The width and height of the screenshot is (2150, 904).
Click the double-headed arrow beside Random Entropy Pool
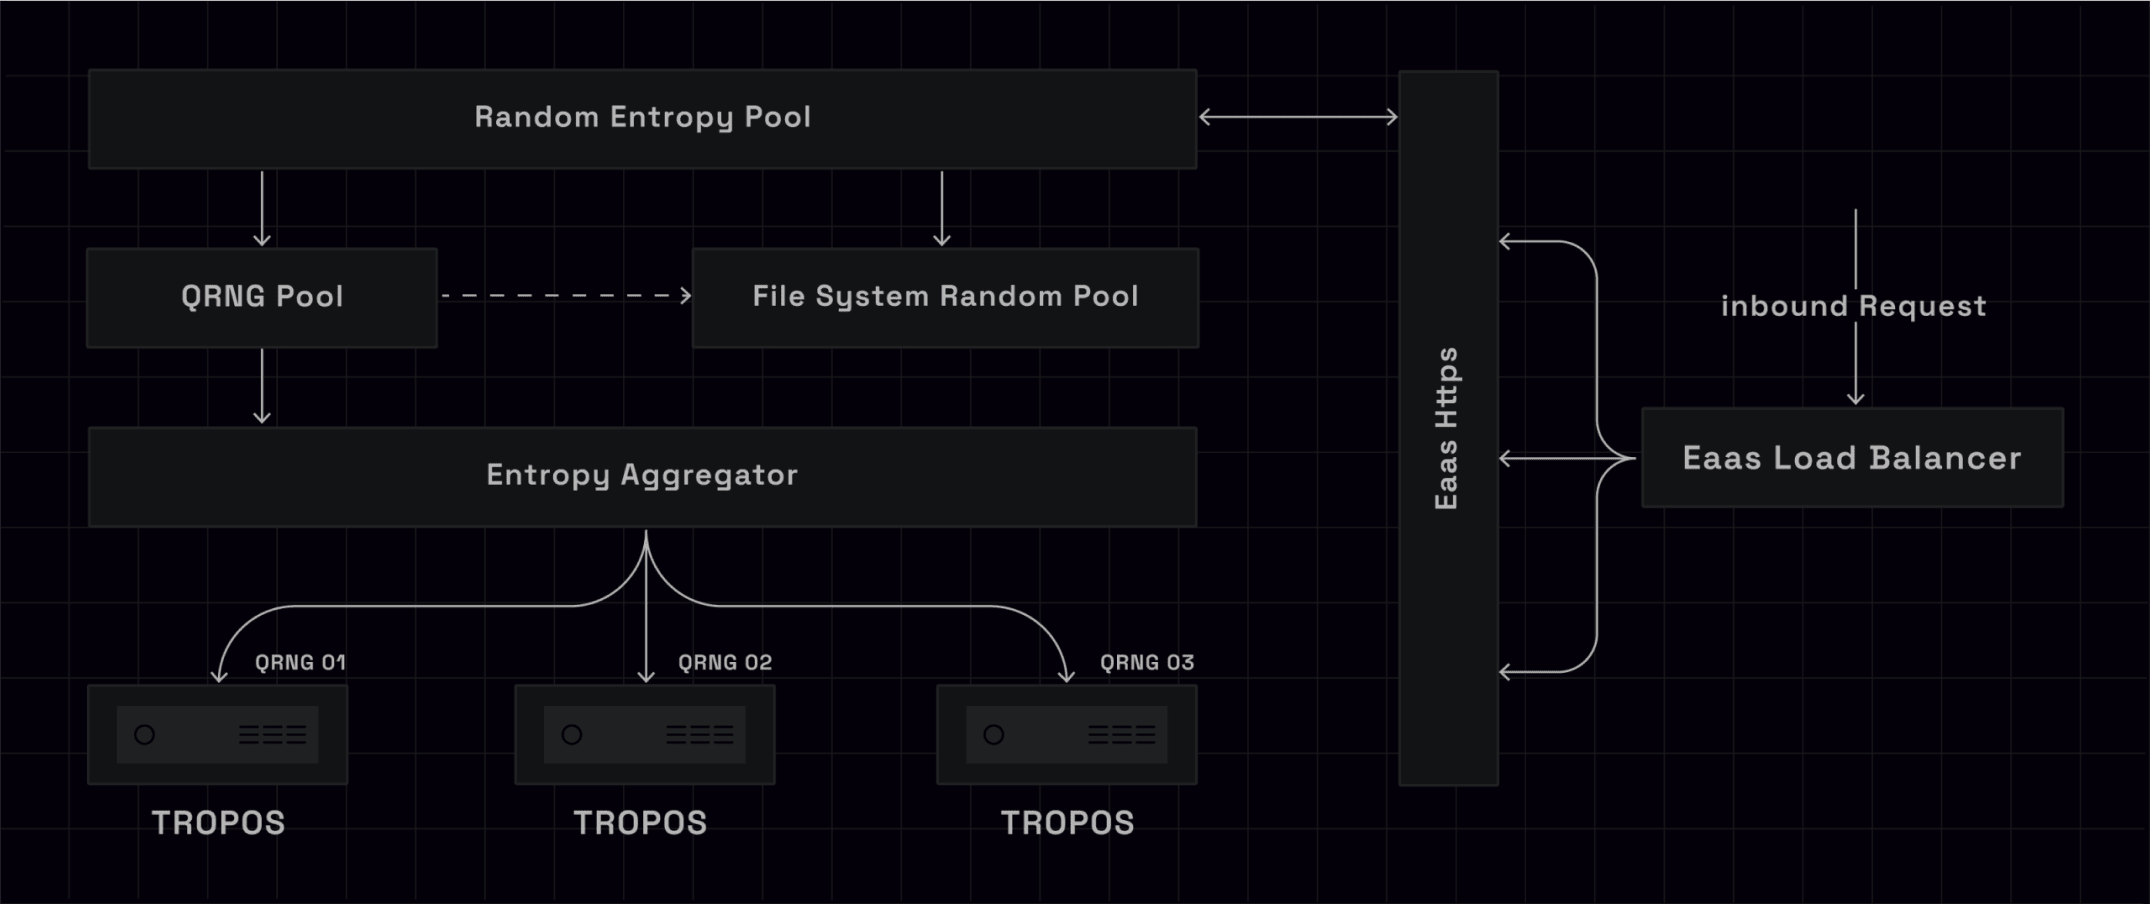(1297, 117)
